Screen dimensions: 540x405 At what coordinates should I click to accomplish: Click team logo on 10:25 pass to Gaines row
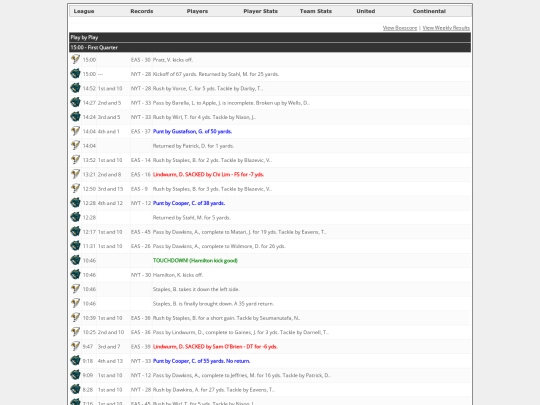(x=75, y=332)
